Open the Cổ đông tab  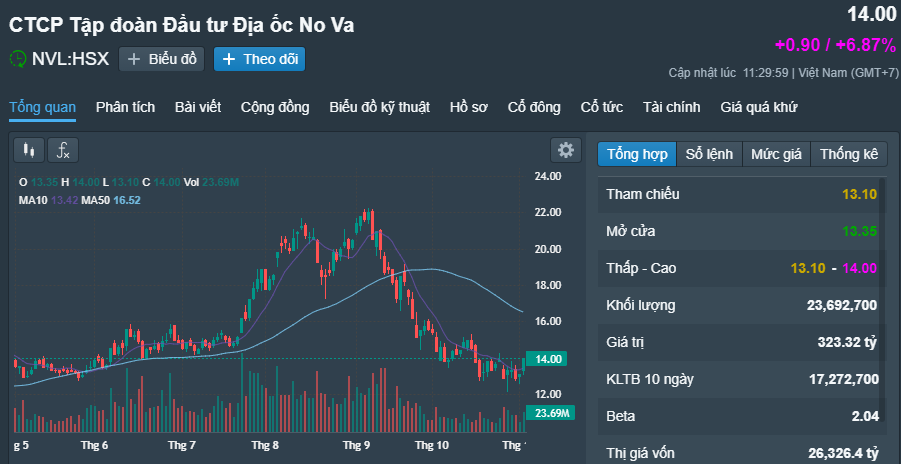(534, 107)
